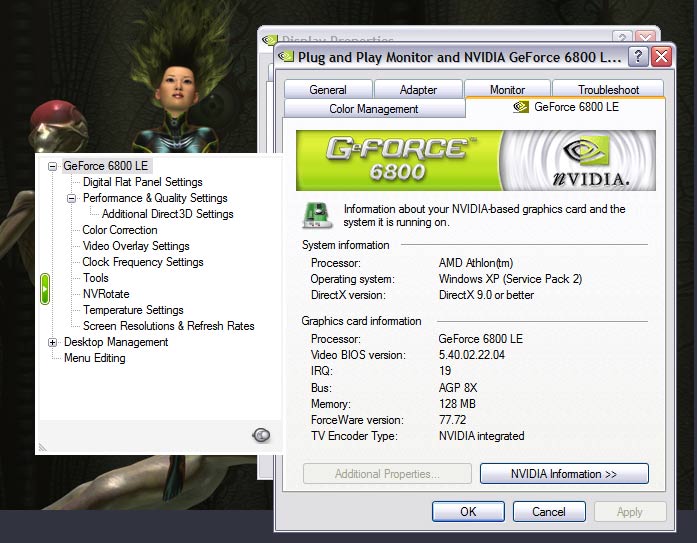Image resolution: width=697 pixels, height=543 pixels.
Task: Expand the Desktop Management node
Action: coord(52,342)
